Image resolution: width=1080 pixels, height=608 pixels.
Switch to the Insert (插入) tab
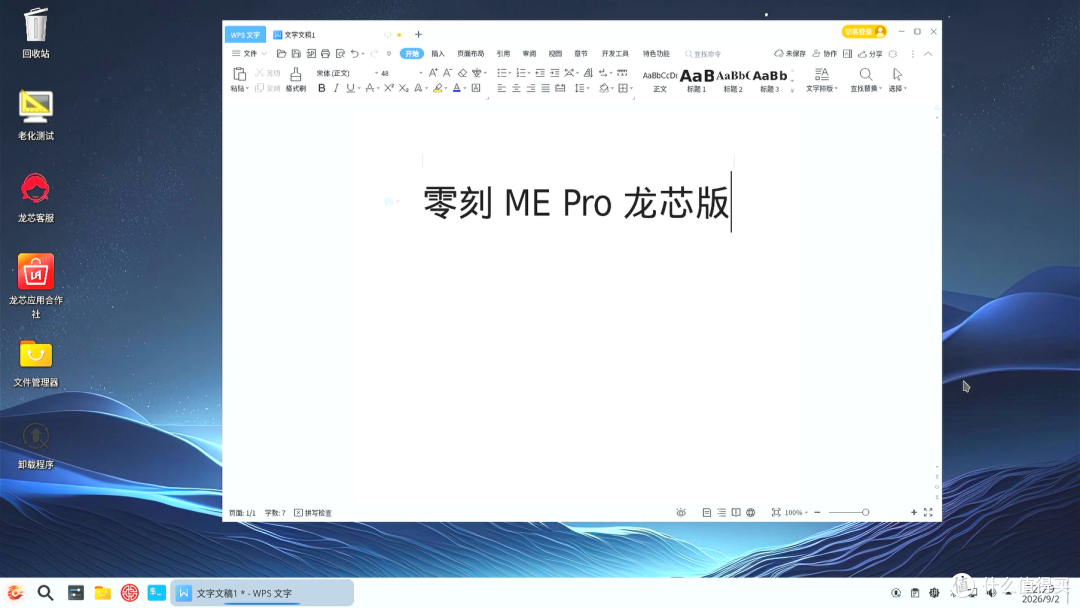[438, 54]
